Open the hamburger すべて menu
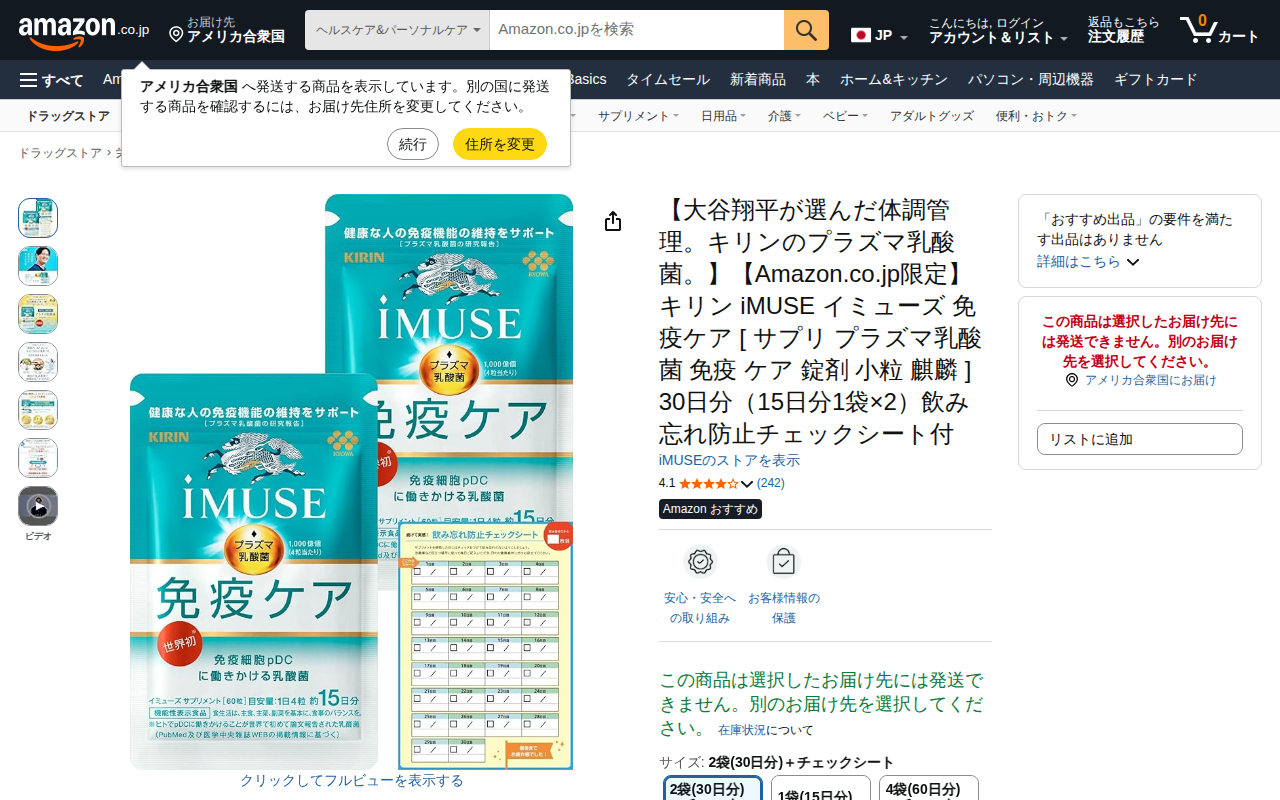The width and height of the screenshot is (1280, 800). pyautogui.click(x=52, y=80)
